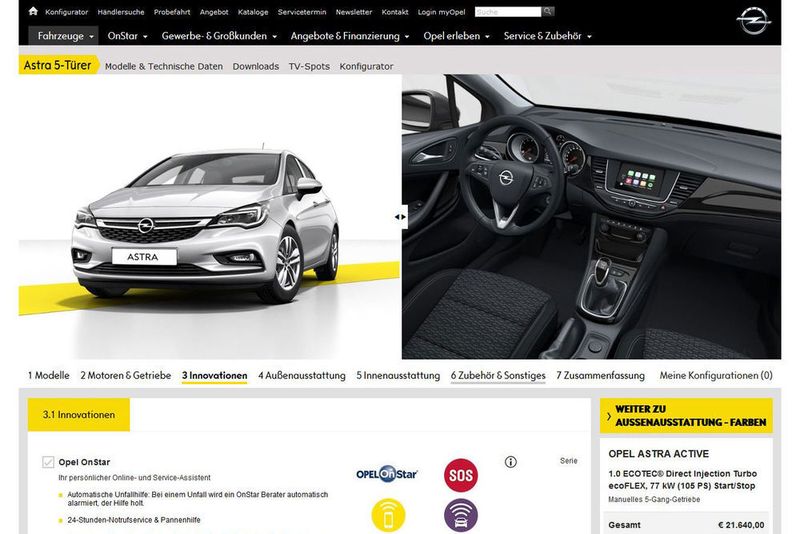800x534 pixels.
Task: Click the Gesamt € 21.640,00 total
Action: pos(686,524)
